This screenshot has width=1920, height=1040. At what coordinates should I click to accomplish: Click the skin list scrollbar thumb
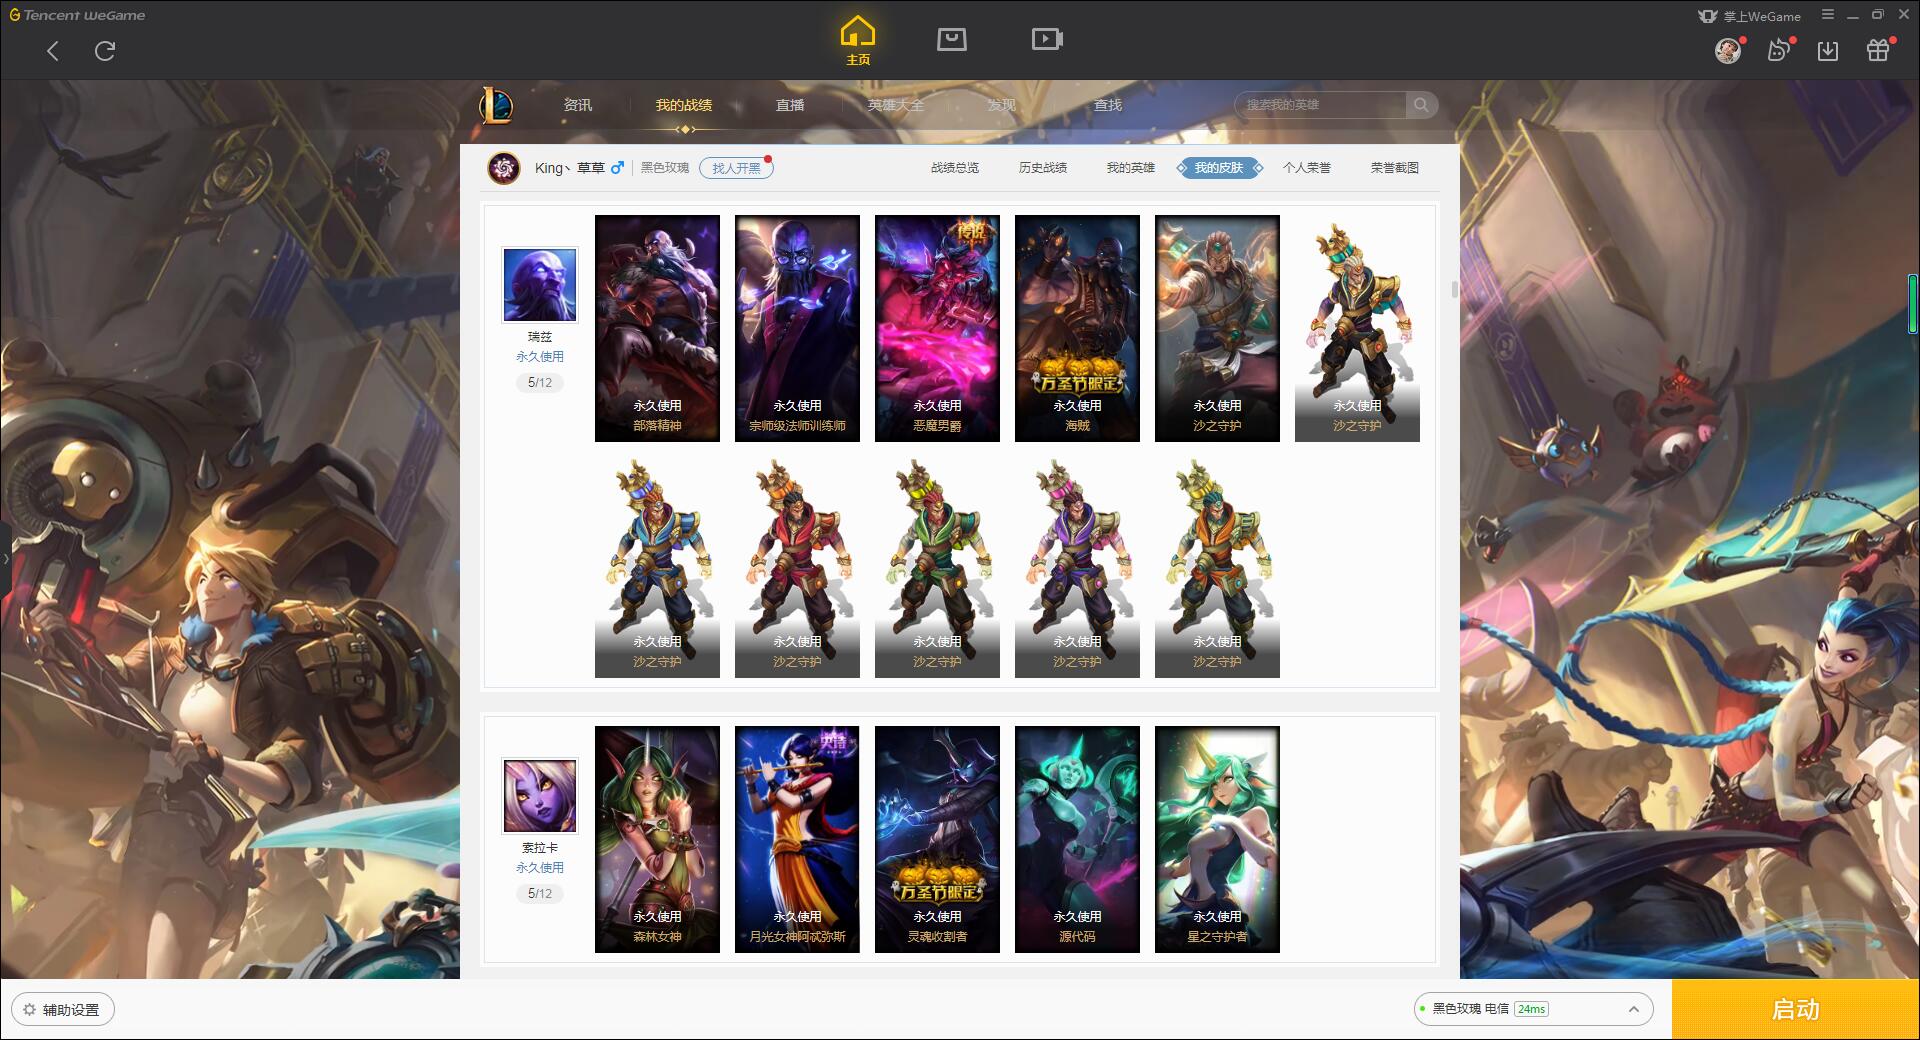1454,289
